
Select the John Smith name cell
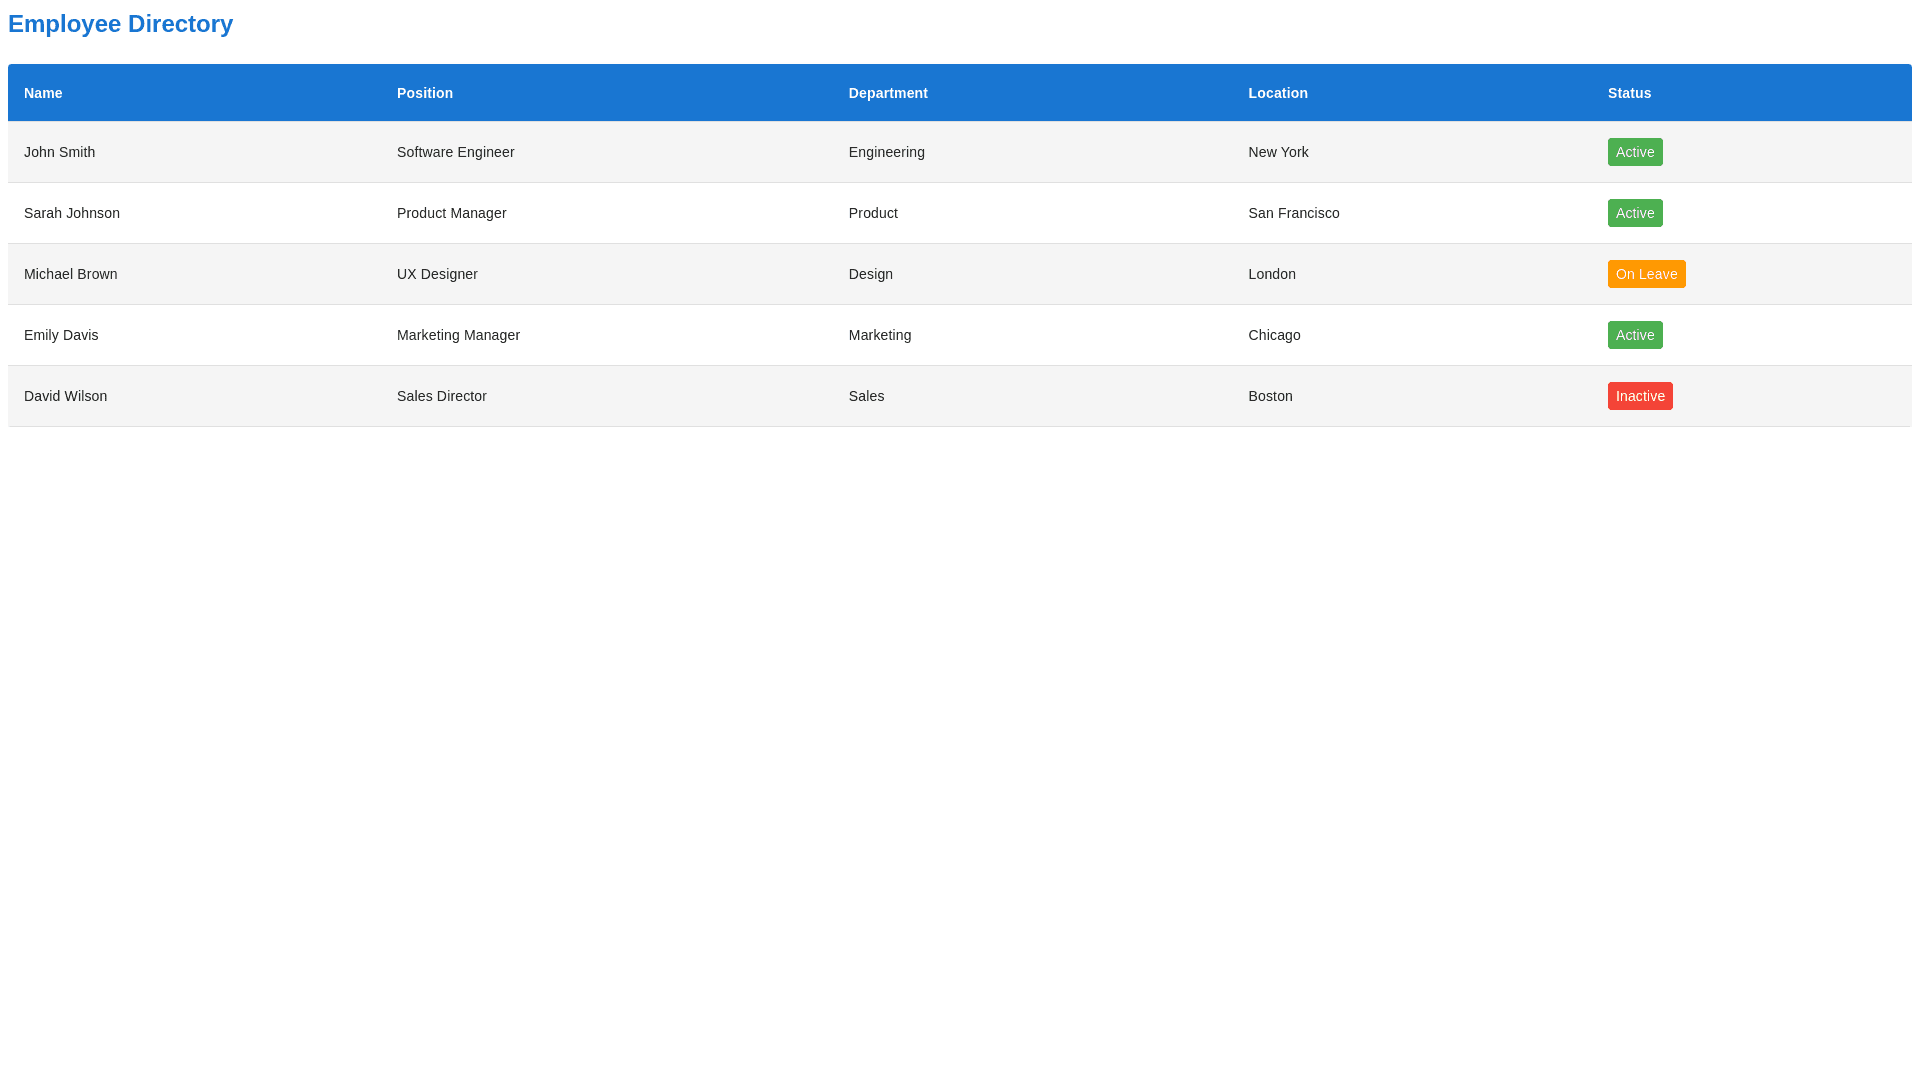[60, 152]
